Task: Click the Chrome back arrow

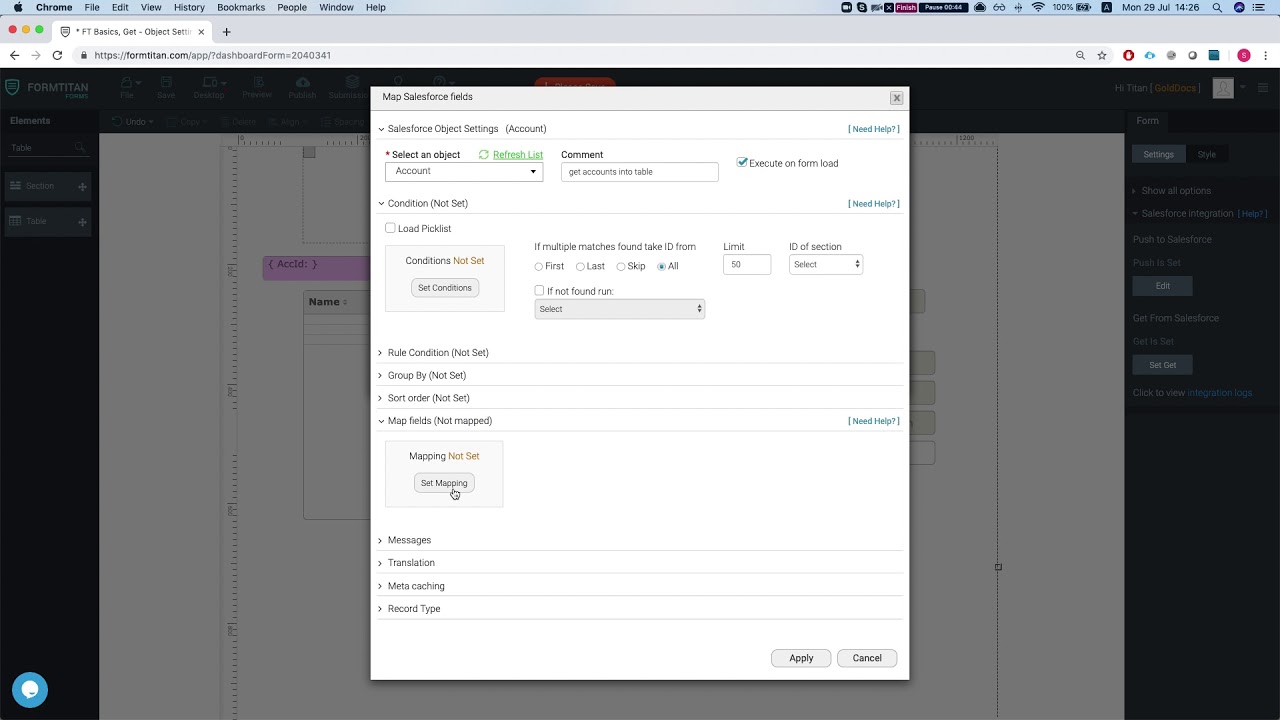Action: (x=14, y=55)
